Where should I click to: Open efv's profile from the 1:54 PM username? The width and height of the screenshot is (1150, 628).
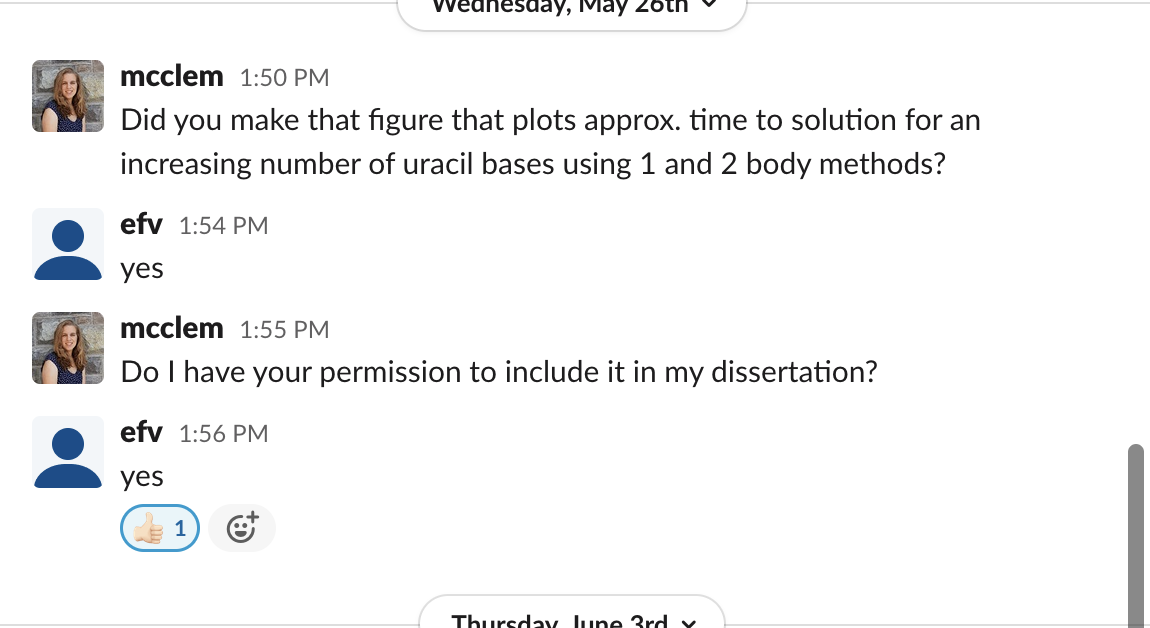pos(141,224)
